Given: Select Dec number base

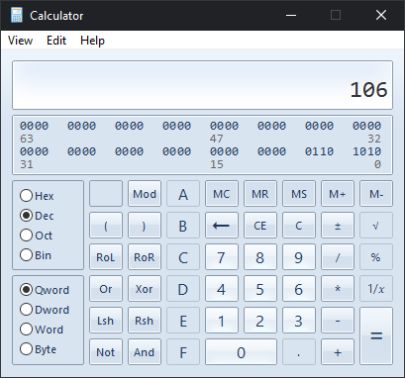Looking at the screenshot, I should coord(37,216).
